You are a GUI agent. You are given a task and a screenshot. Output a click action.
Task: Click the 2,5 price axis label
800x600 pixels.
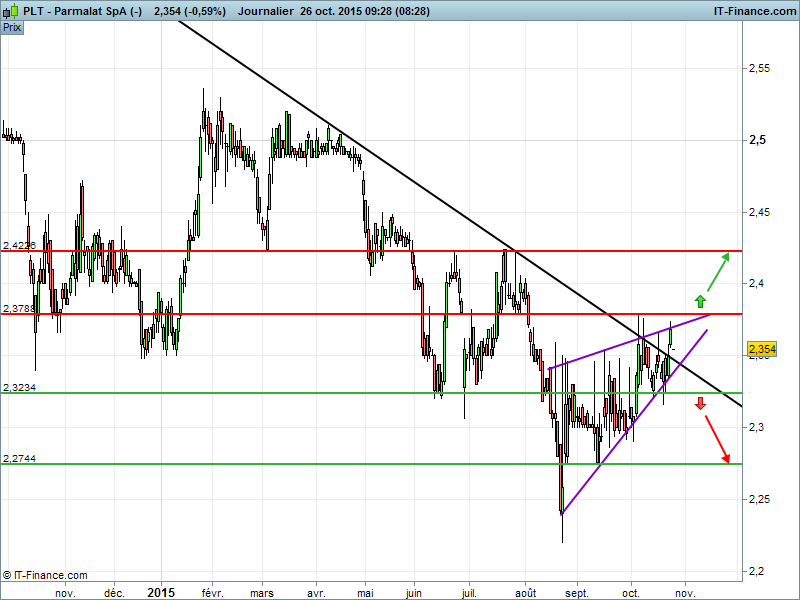(x=757, y=140)
